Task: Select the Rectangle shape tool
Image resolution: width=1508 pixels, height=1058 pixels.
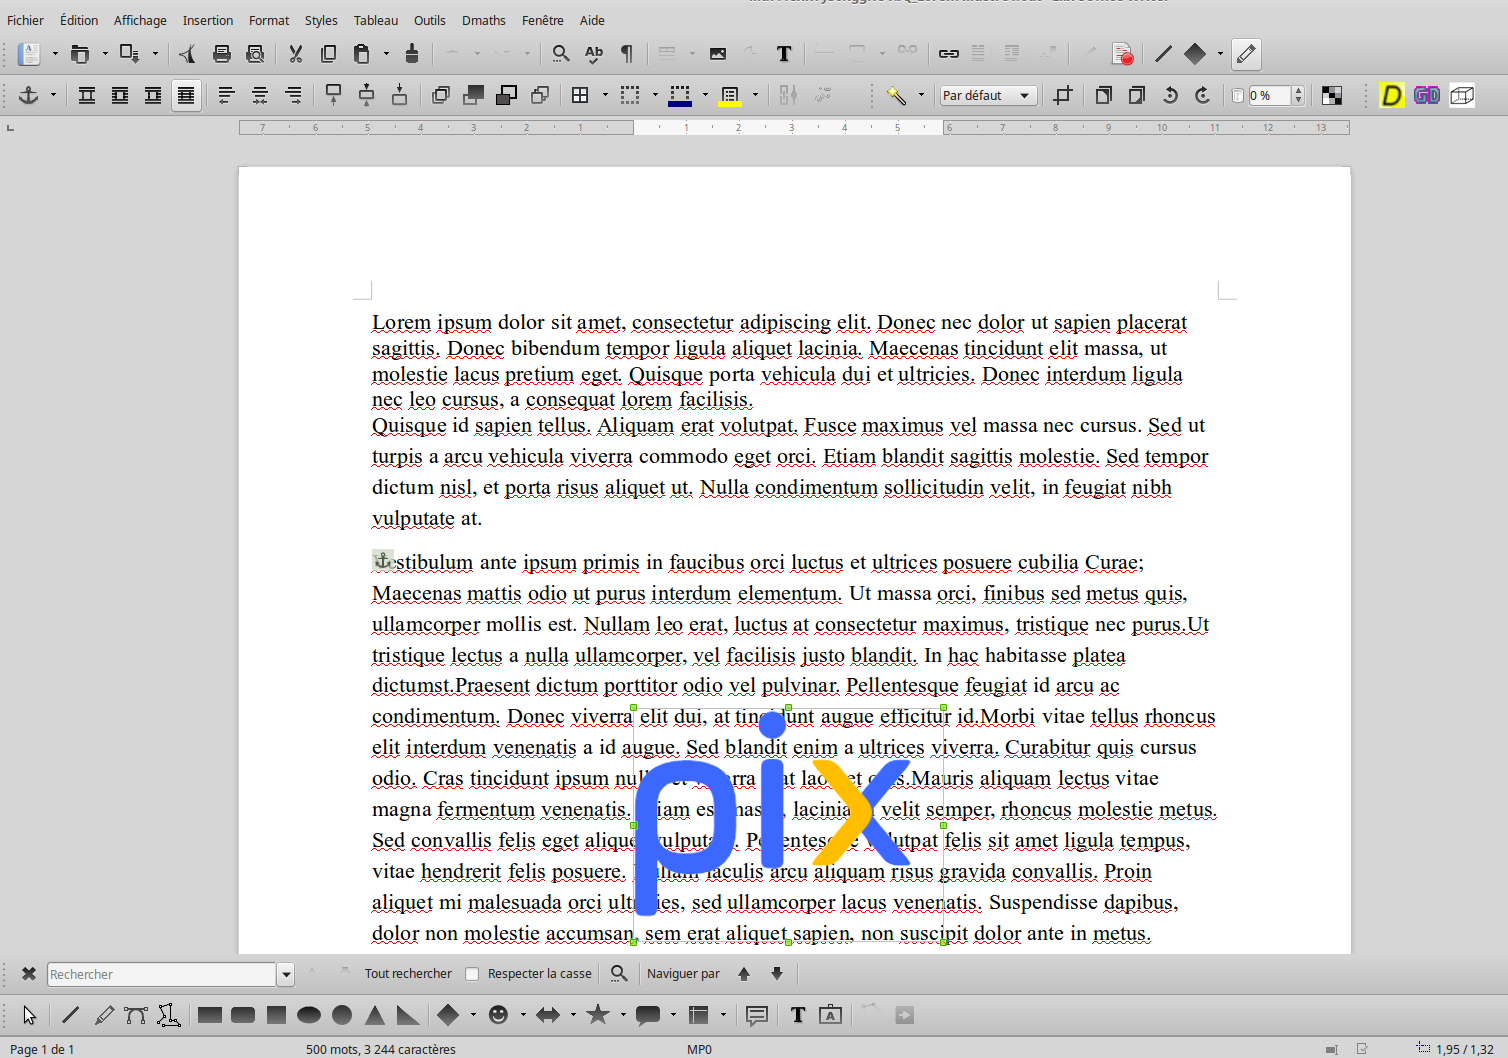Action: point(210,1015)
